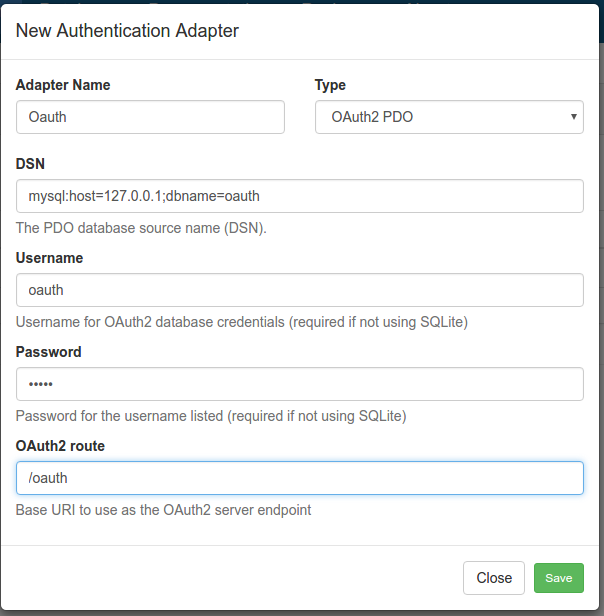The width and height of the screenshot is (604, 616).
Task: Click the Type label above the select
Action: coord(330,85)
